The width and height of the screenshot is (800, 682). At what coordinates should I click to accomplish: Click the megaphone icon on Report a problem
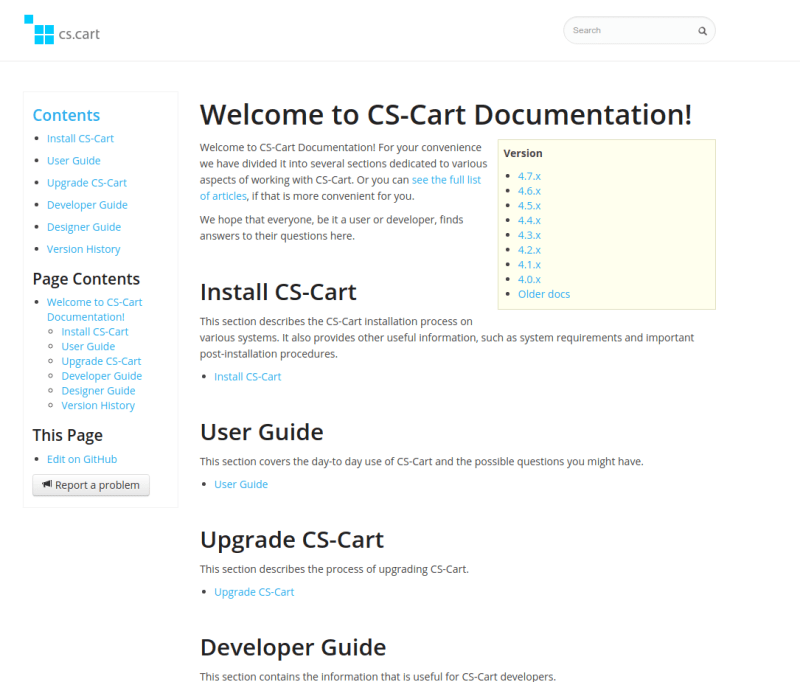[x=46, y=485]
